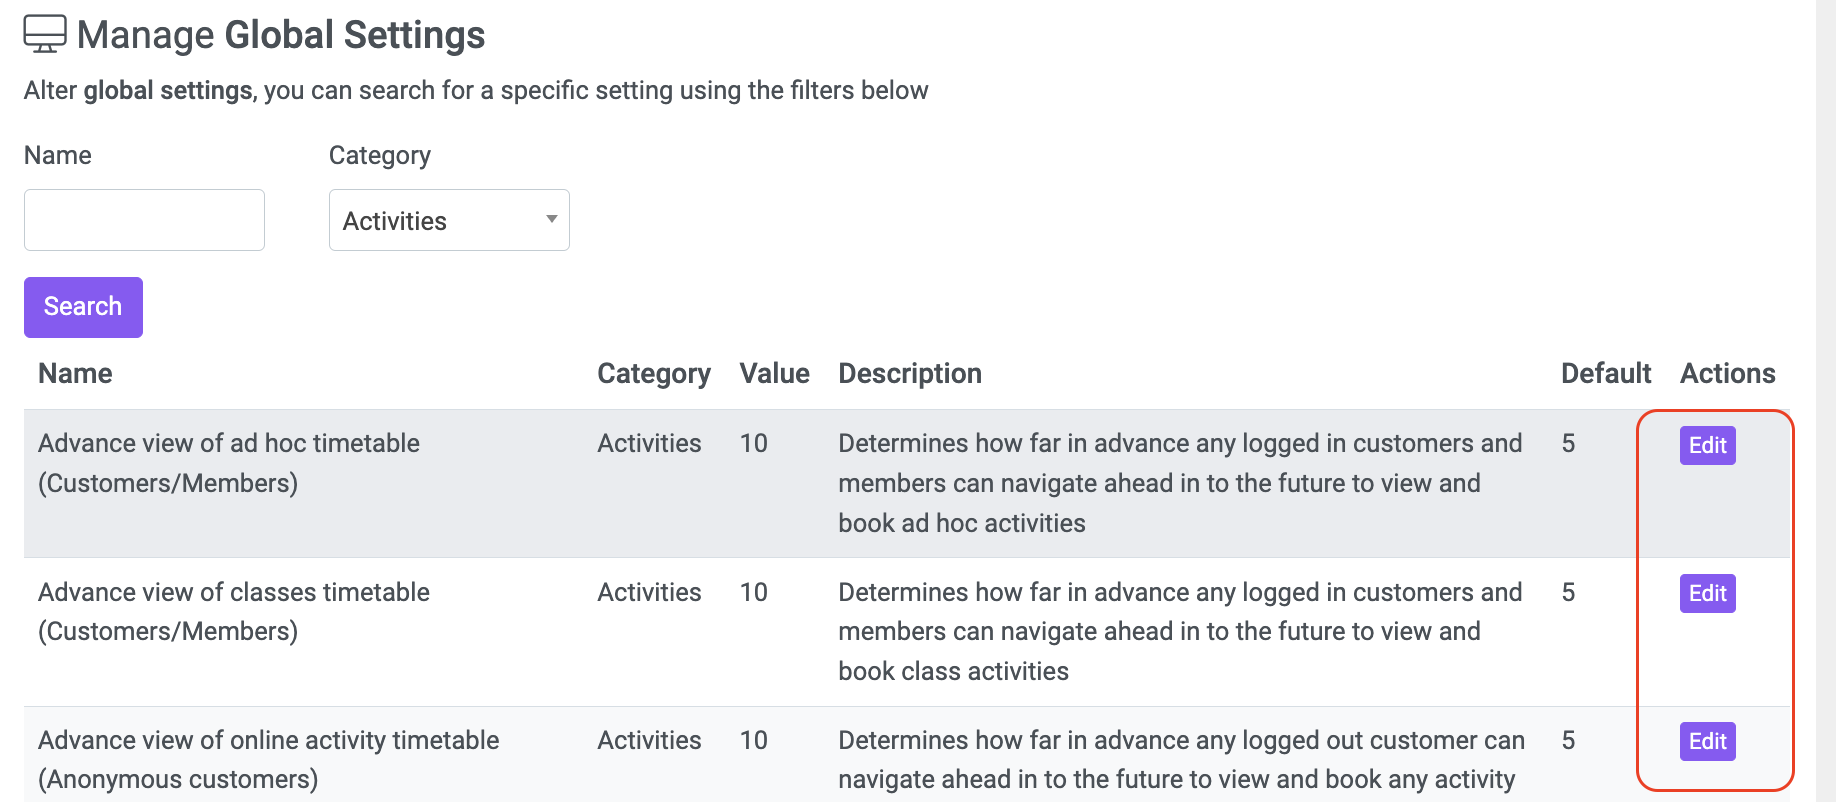
Task: Select the Advance view of classes timetable row name
Action: tap(234, 611)
